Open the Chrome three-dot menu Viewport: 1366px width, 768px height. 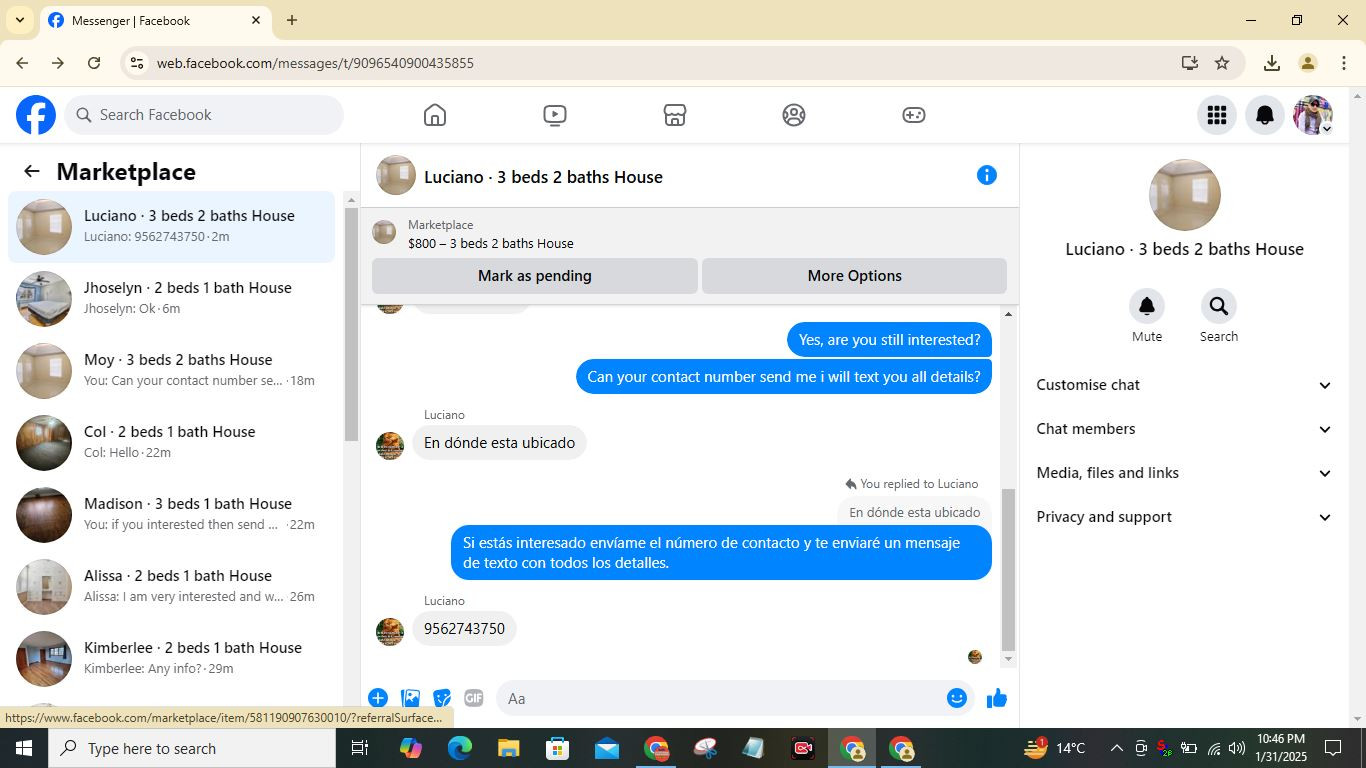[1344, 63]
